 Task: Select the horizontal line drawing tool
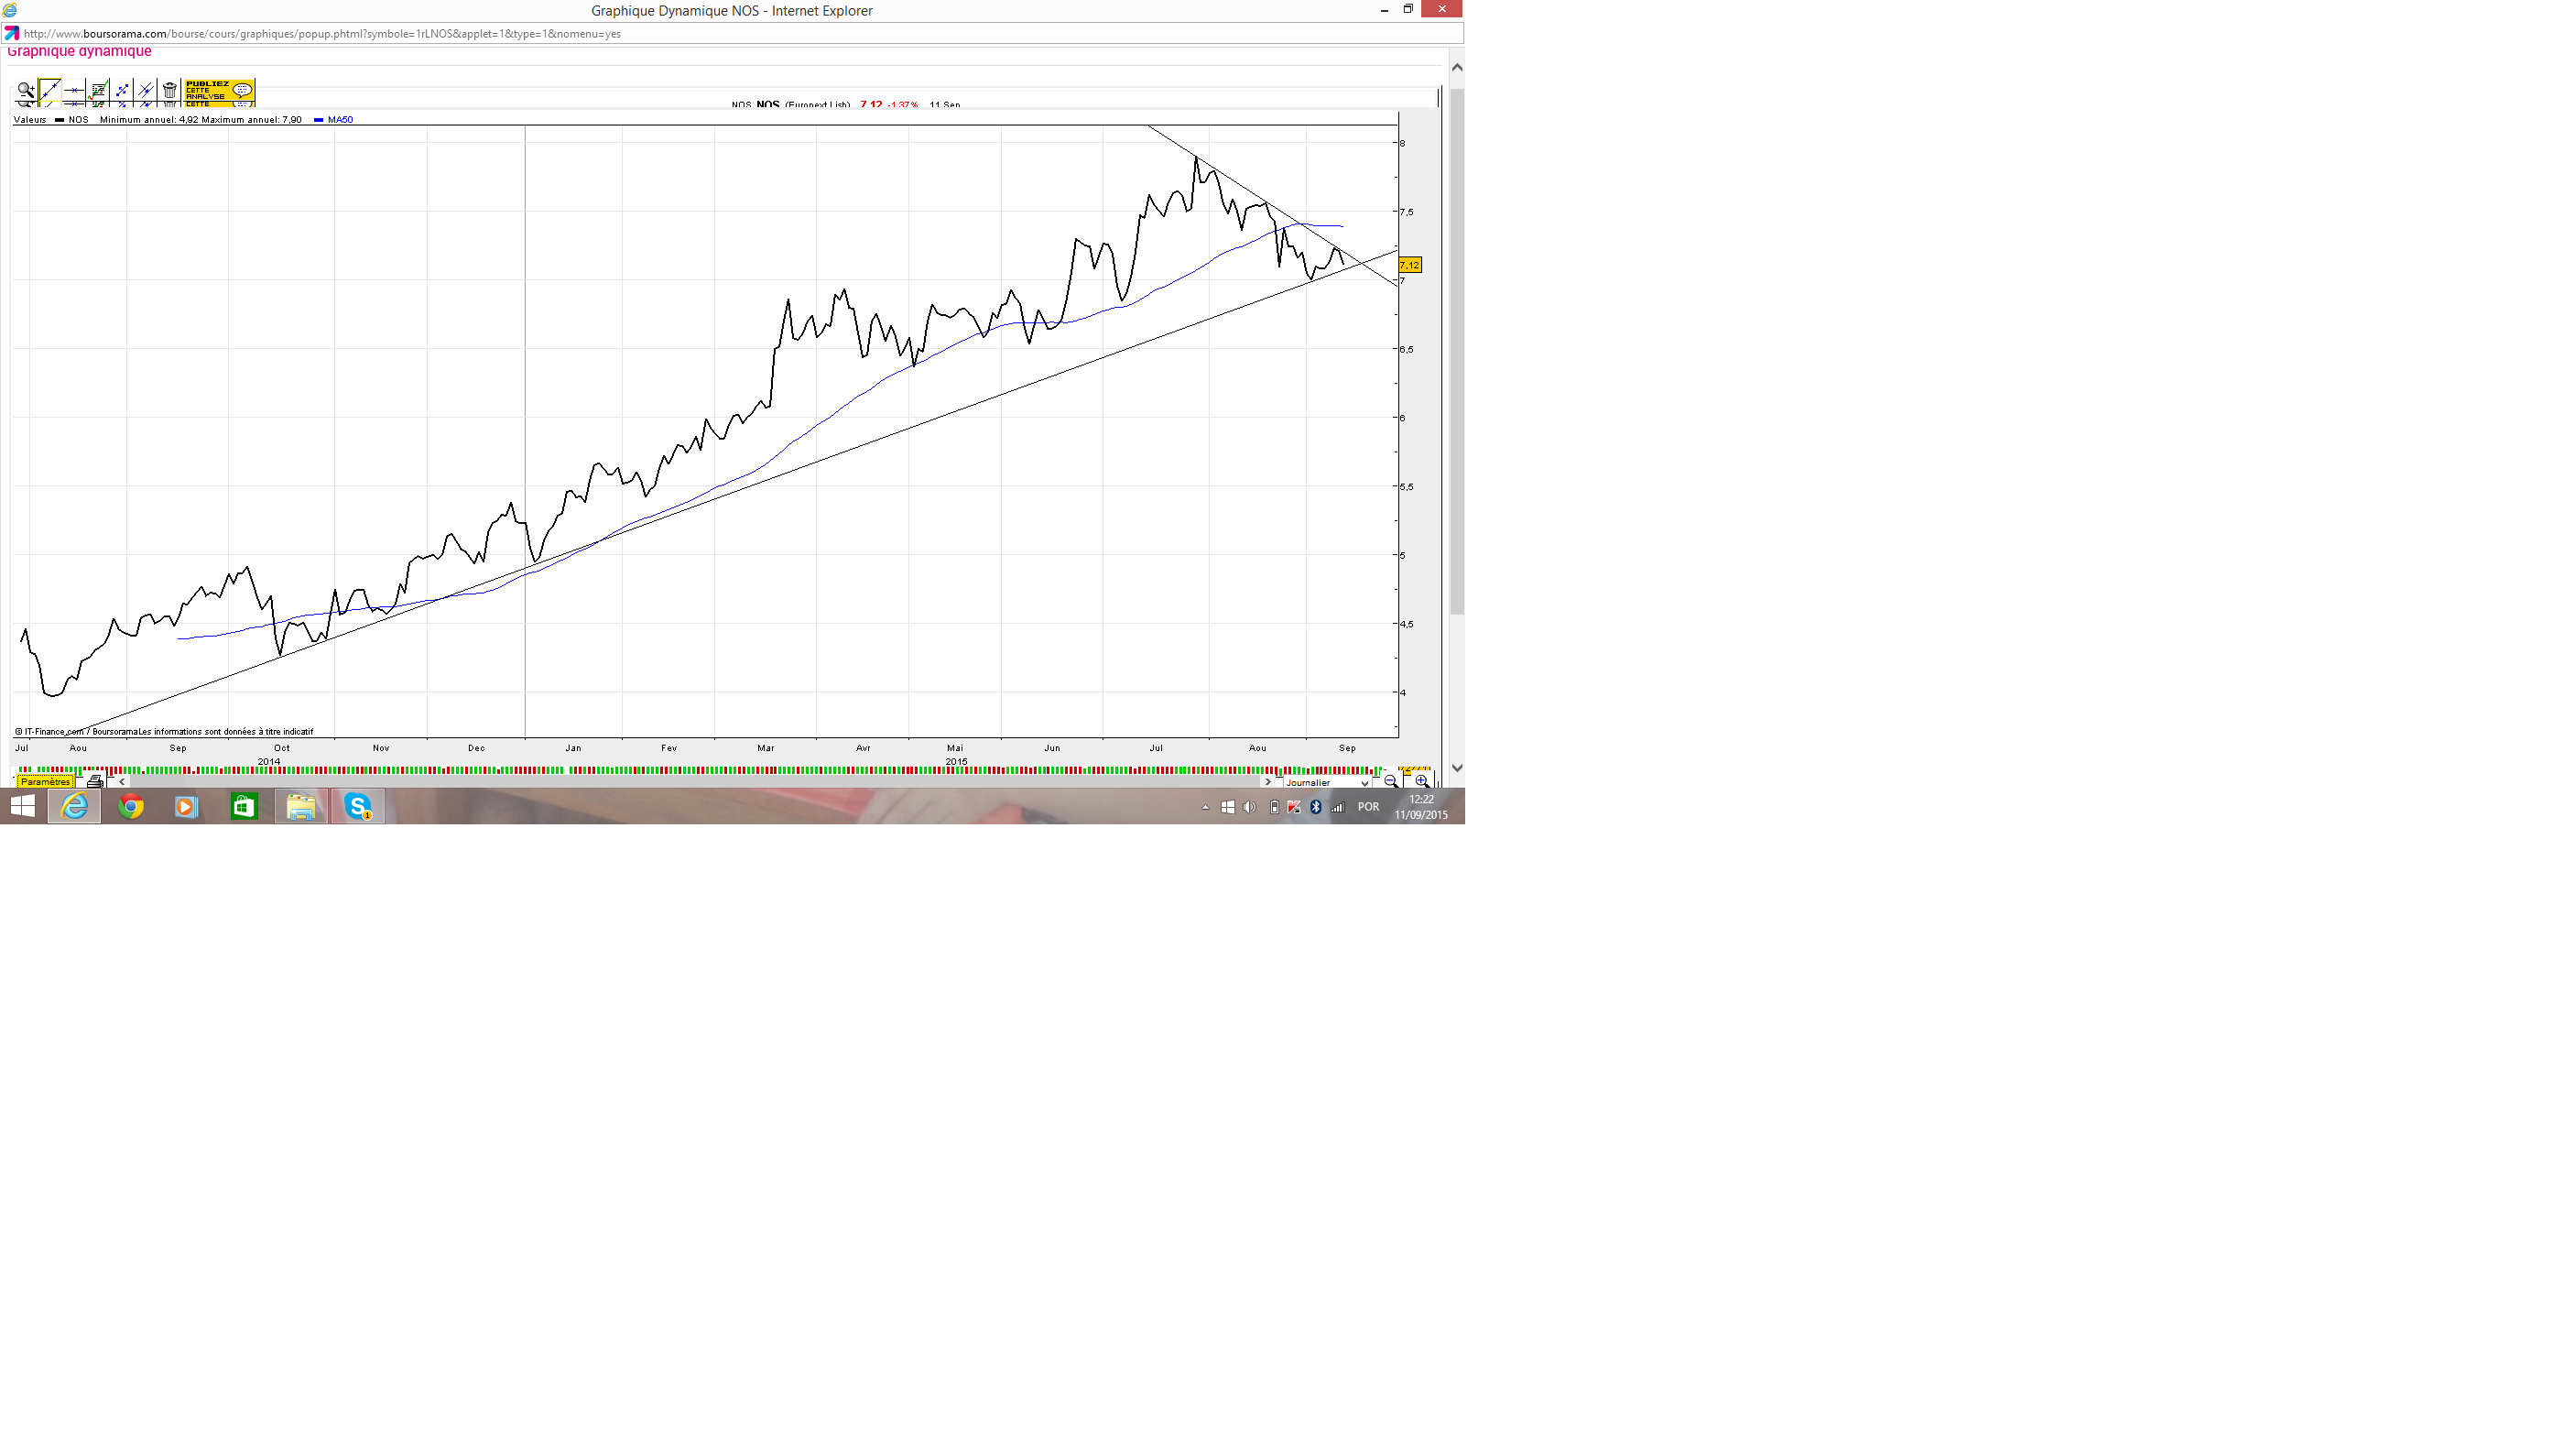(x=74, y=91)
